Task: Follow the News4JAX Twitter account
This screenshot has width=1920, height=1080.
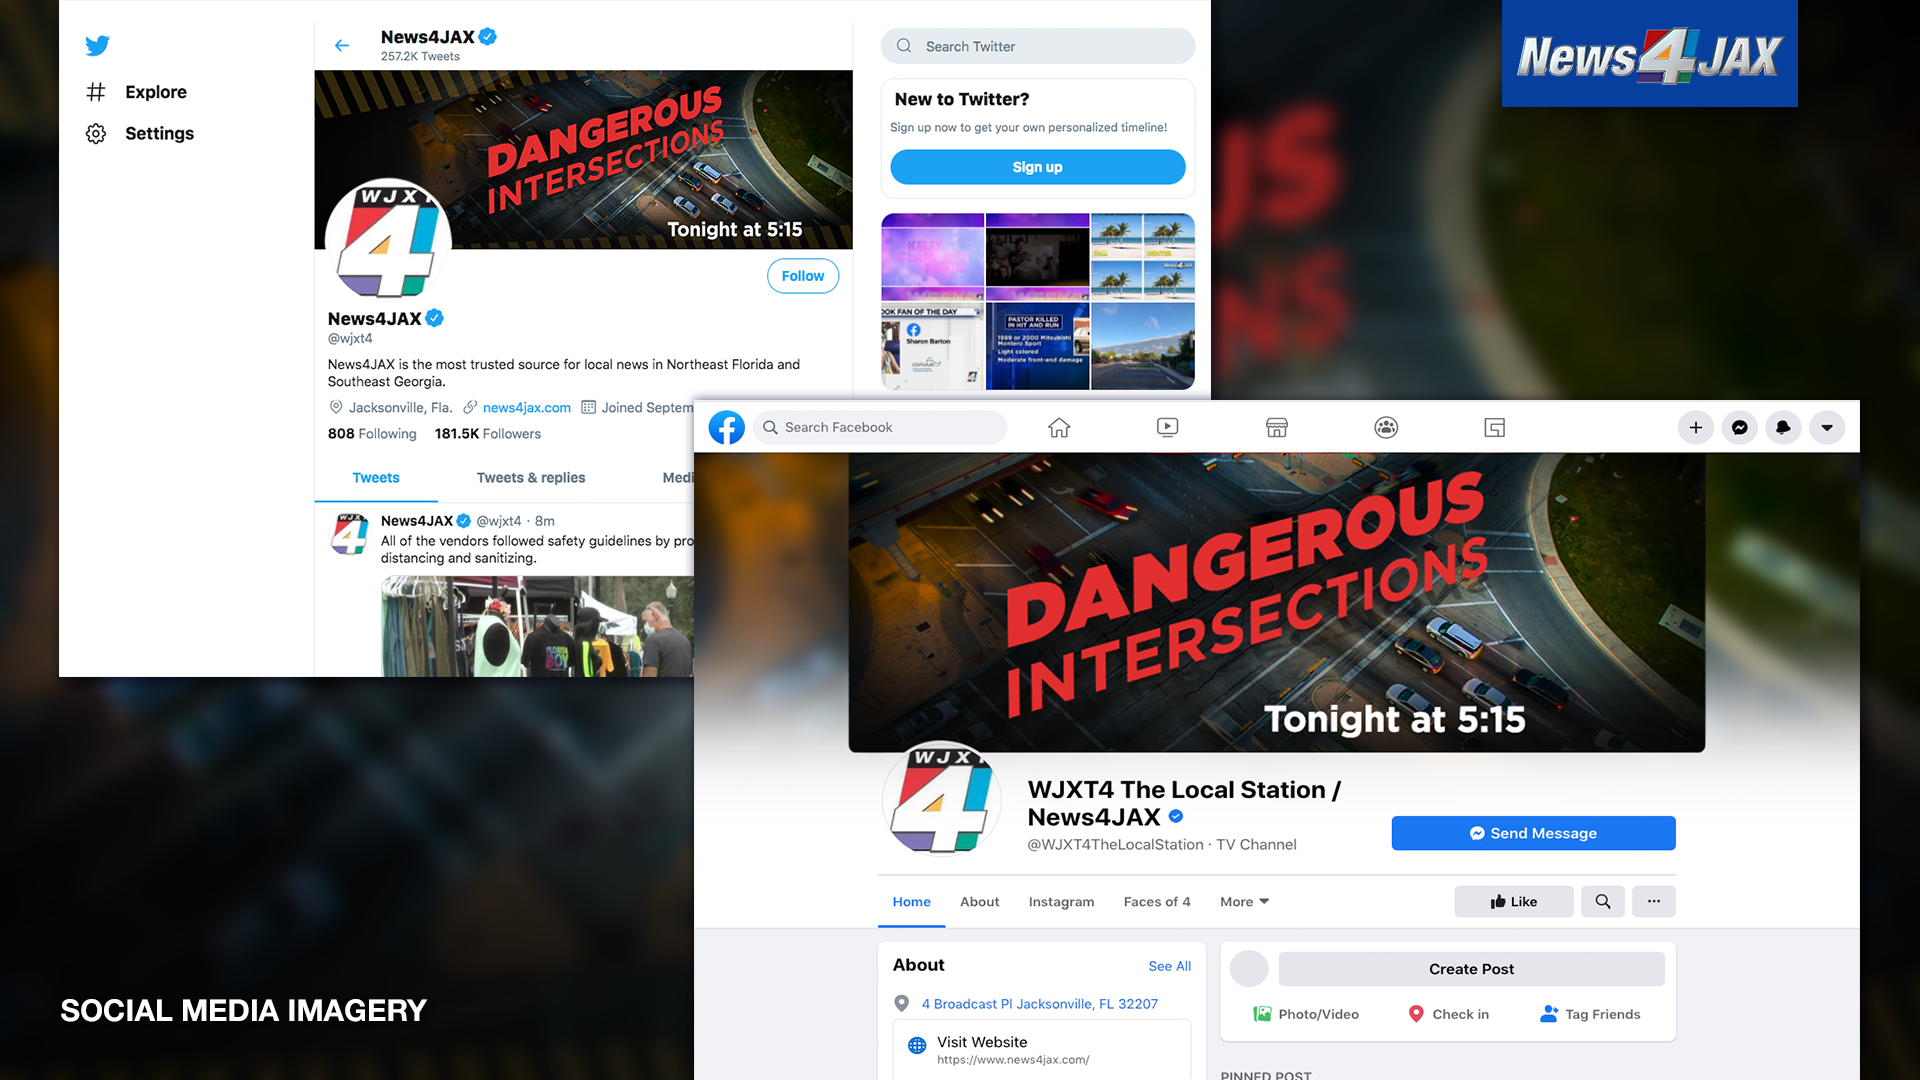Action: tap(803, 276)
